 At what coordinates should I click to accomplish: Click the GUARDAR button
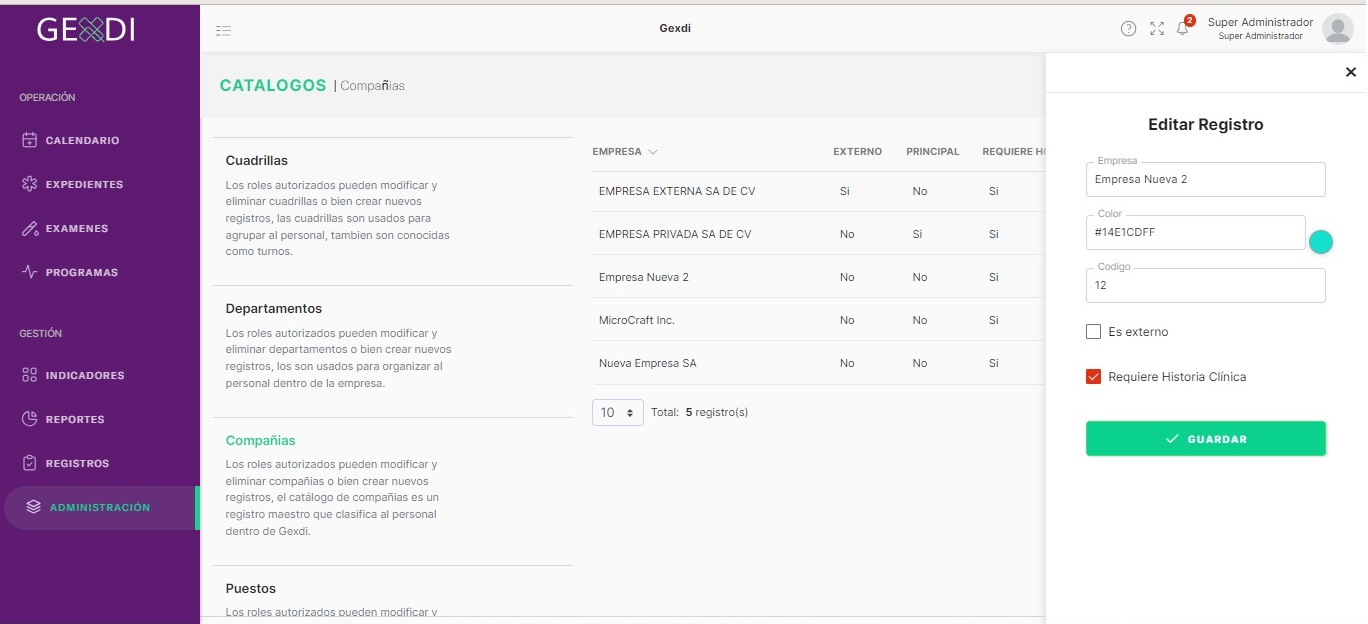pyautogui.click(x=1206, y=439)
